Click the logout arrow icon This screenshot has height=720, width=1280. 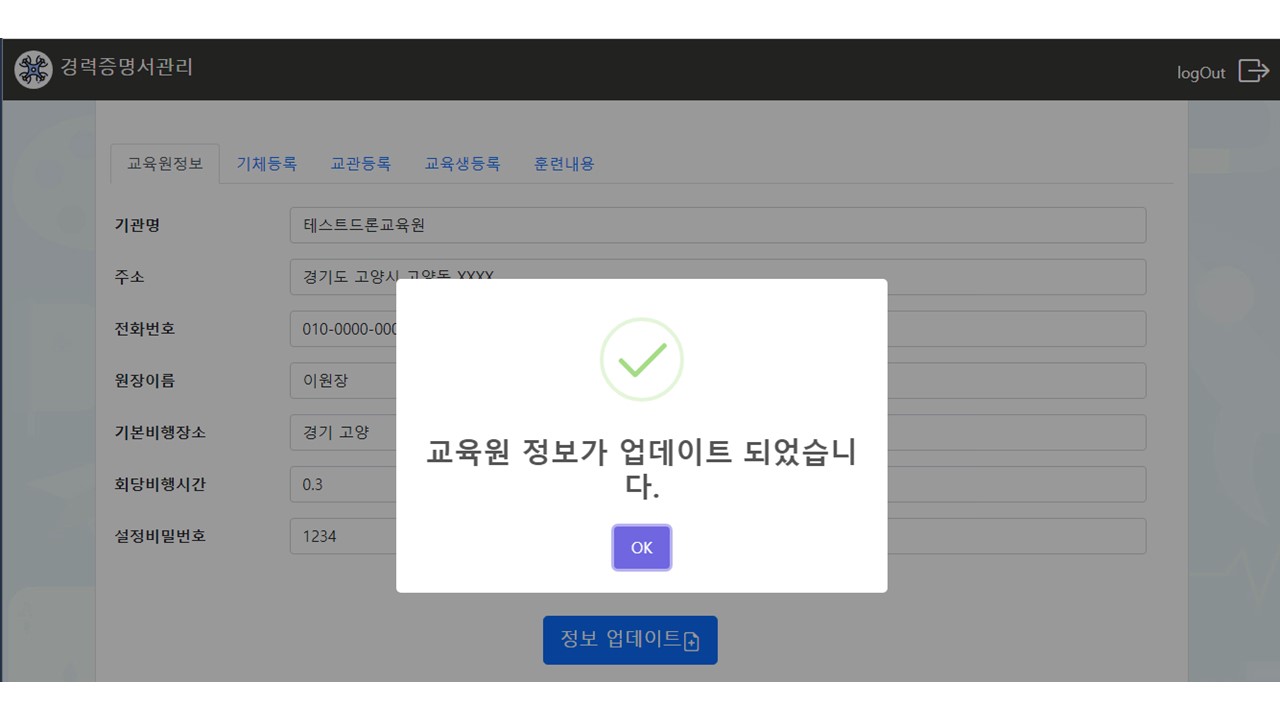1253,71
